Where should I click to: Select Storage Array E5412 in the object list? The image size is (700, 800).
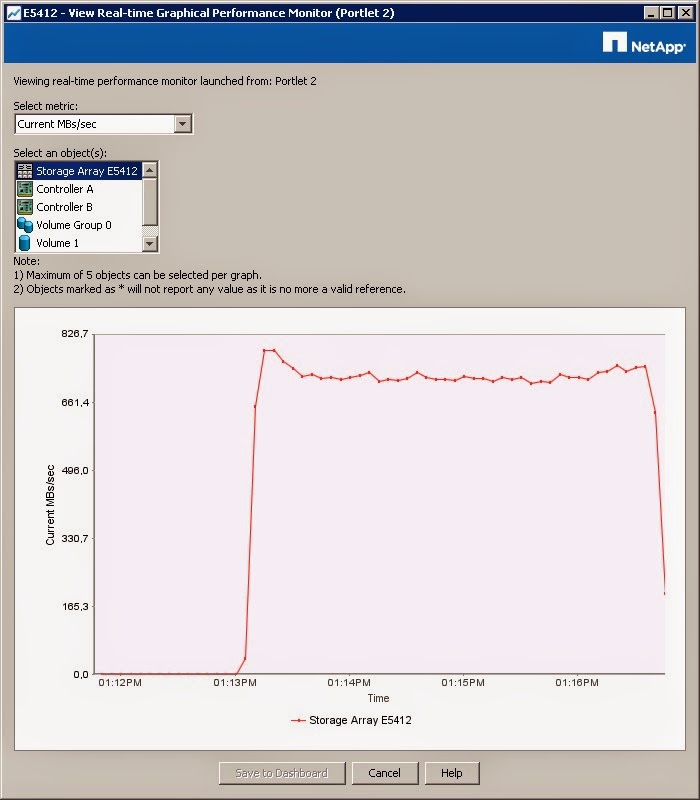(79, 171)
